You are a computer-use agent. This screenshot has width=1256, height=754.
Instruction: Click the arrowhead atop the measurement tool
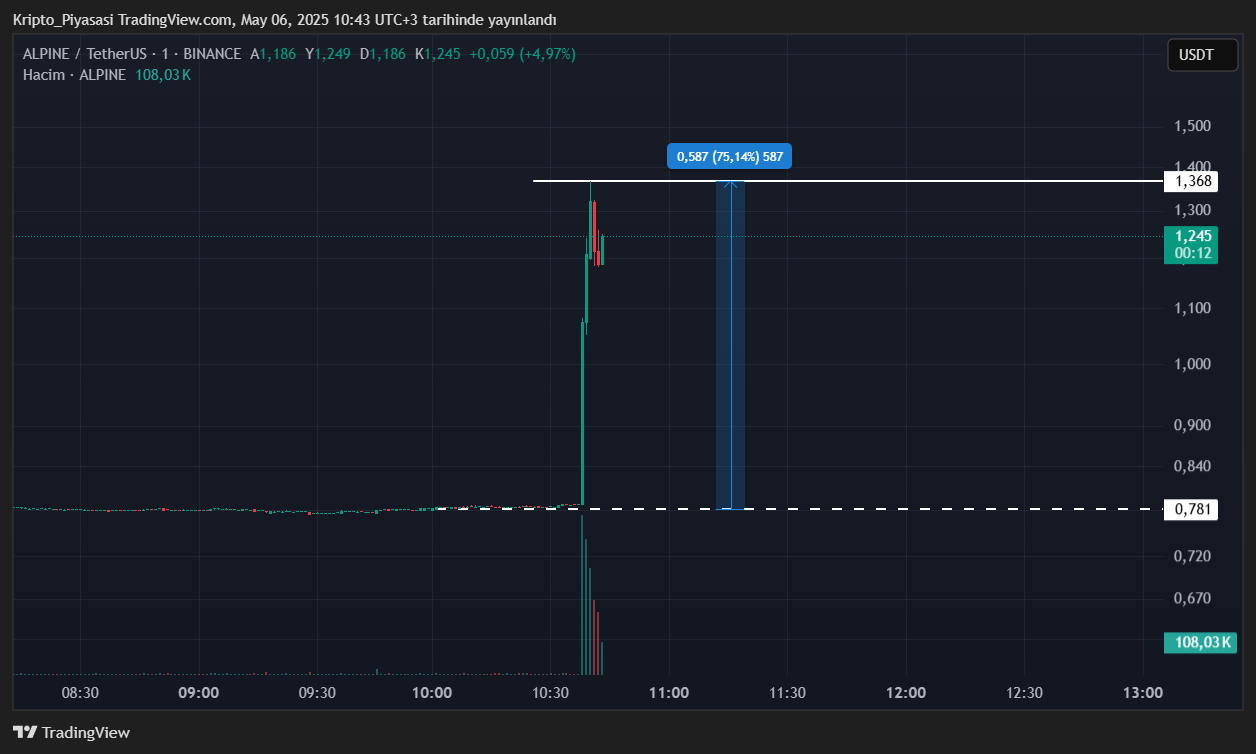tap(731, 184)
